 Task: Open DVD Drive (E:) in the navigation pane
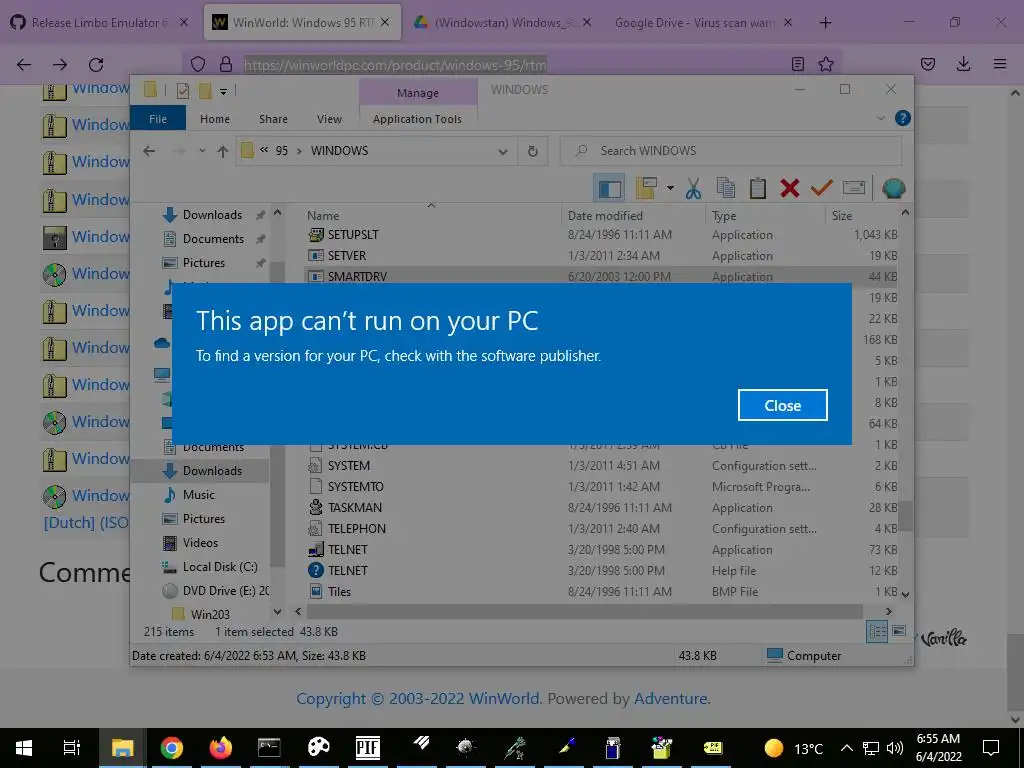click(225, 590)
